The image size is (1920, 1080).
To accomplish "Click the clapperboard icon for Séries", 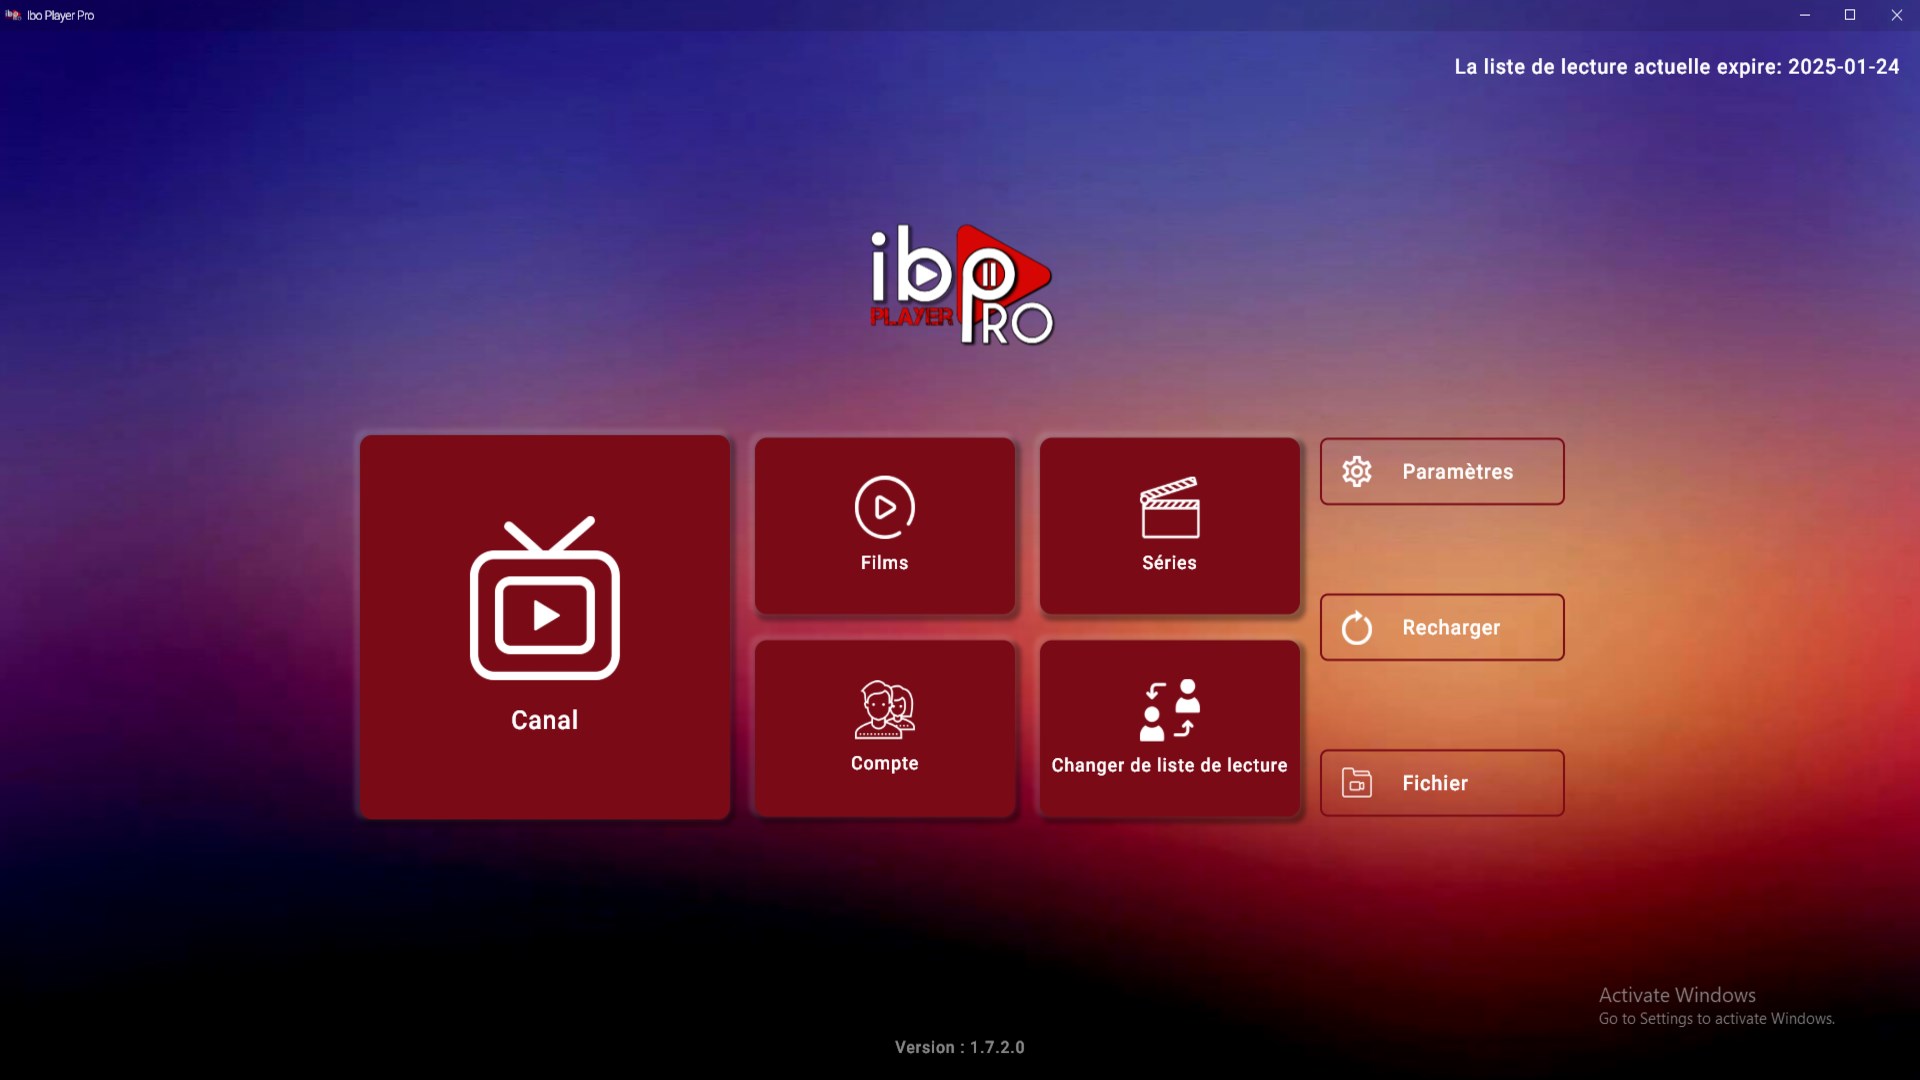I will point(1169,508).
